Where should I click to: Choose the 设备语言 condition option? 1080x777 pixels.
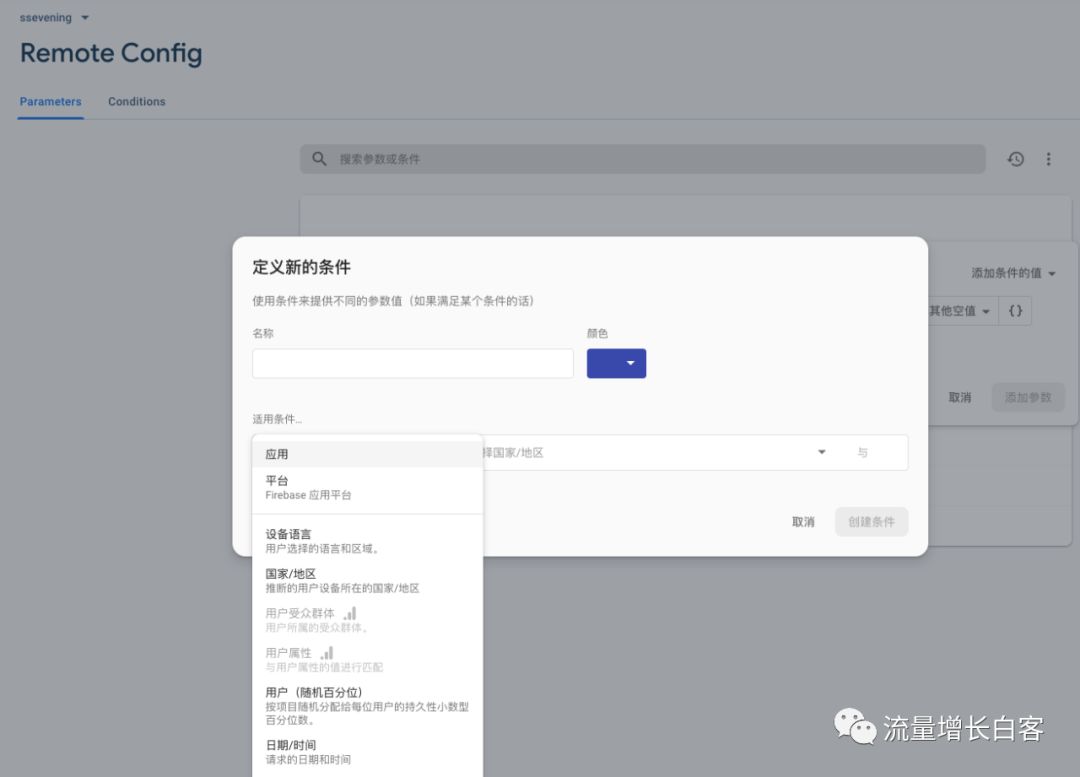pyautogui.click(x=367, y=541)
